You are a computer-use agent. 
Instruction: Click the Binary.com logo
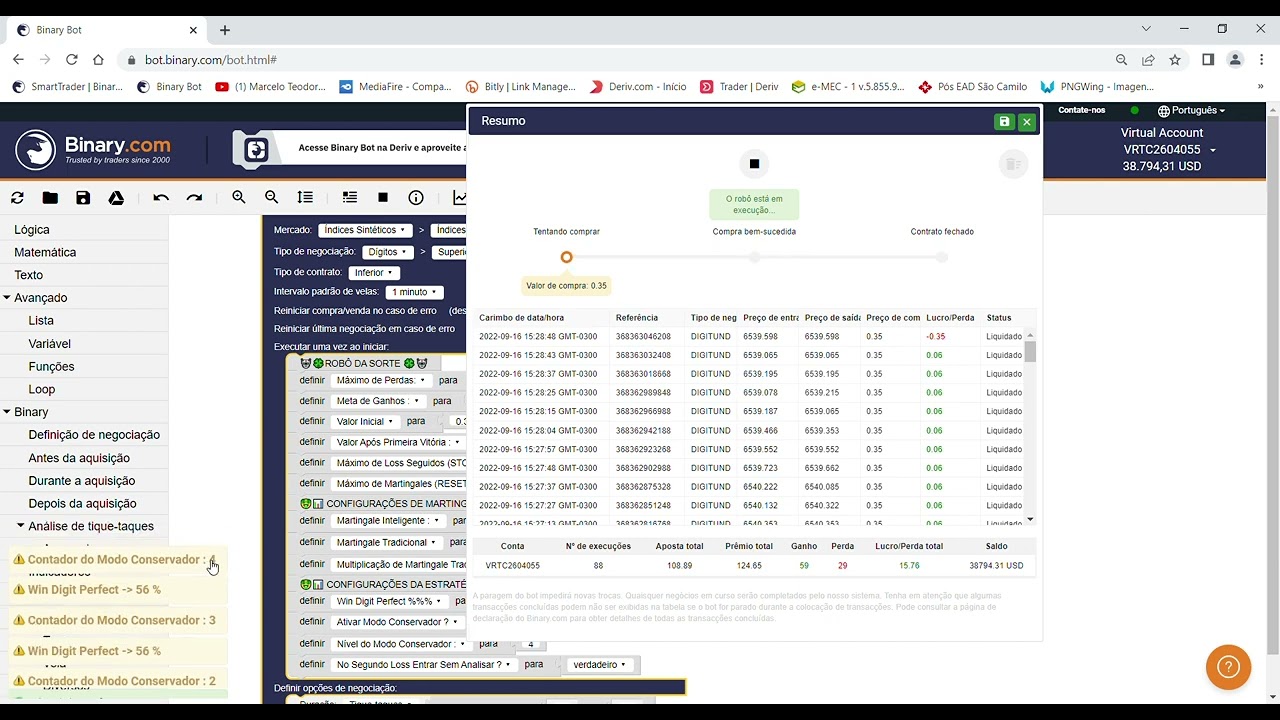tap(93, 150)
